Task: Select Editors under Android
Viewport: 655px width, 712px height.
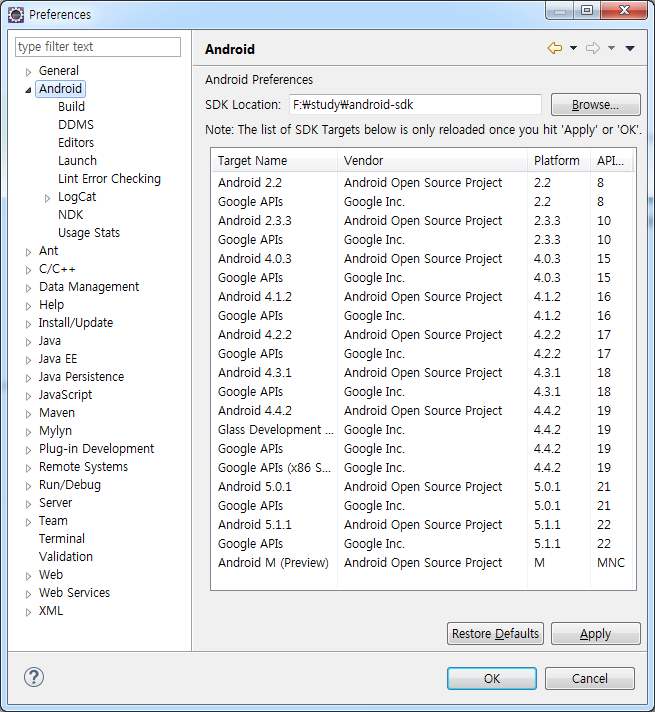Action: click(x=76, y=143)
